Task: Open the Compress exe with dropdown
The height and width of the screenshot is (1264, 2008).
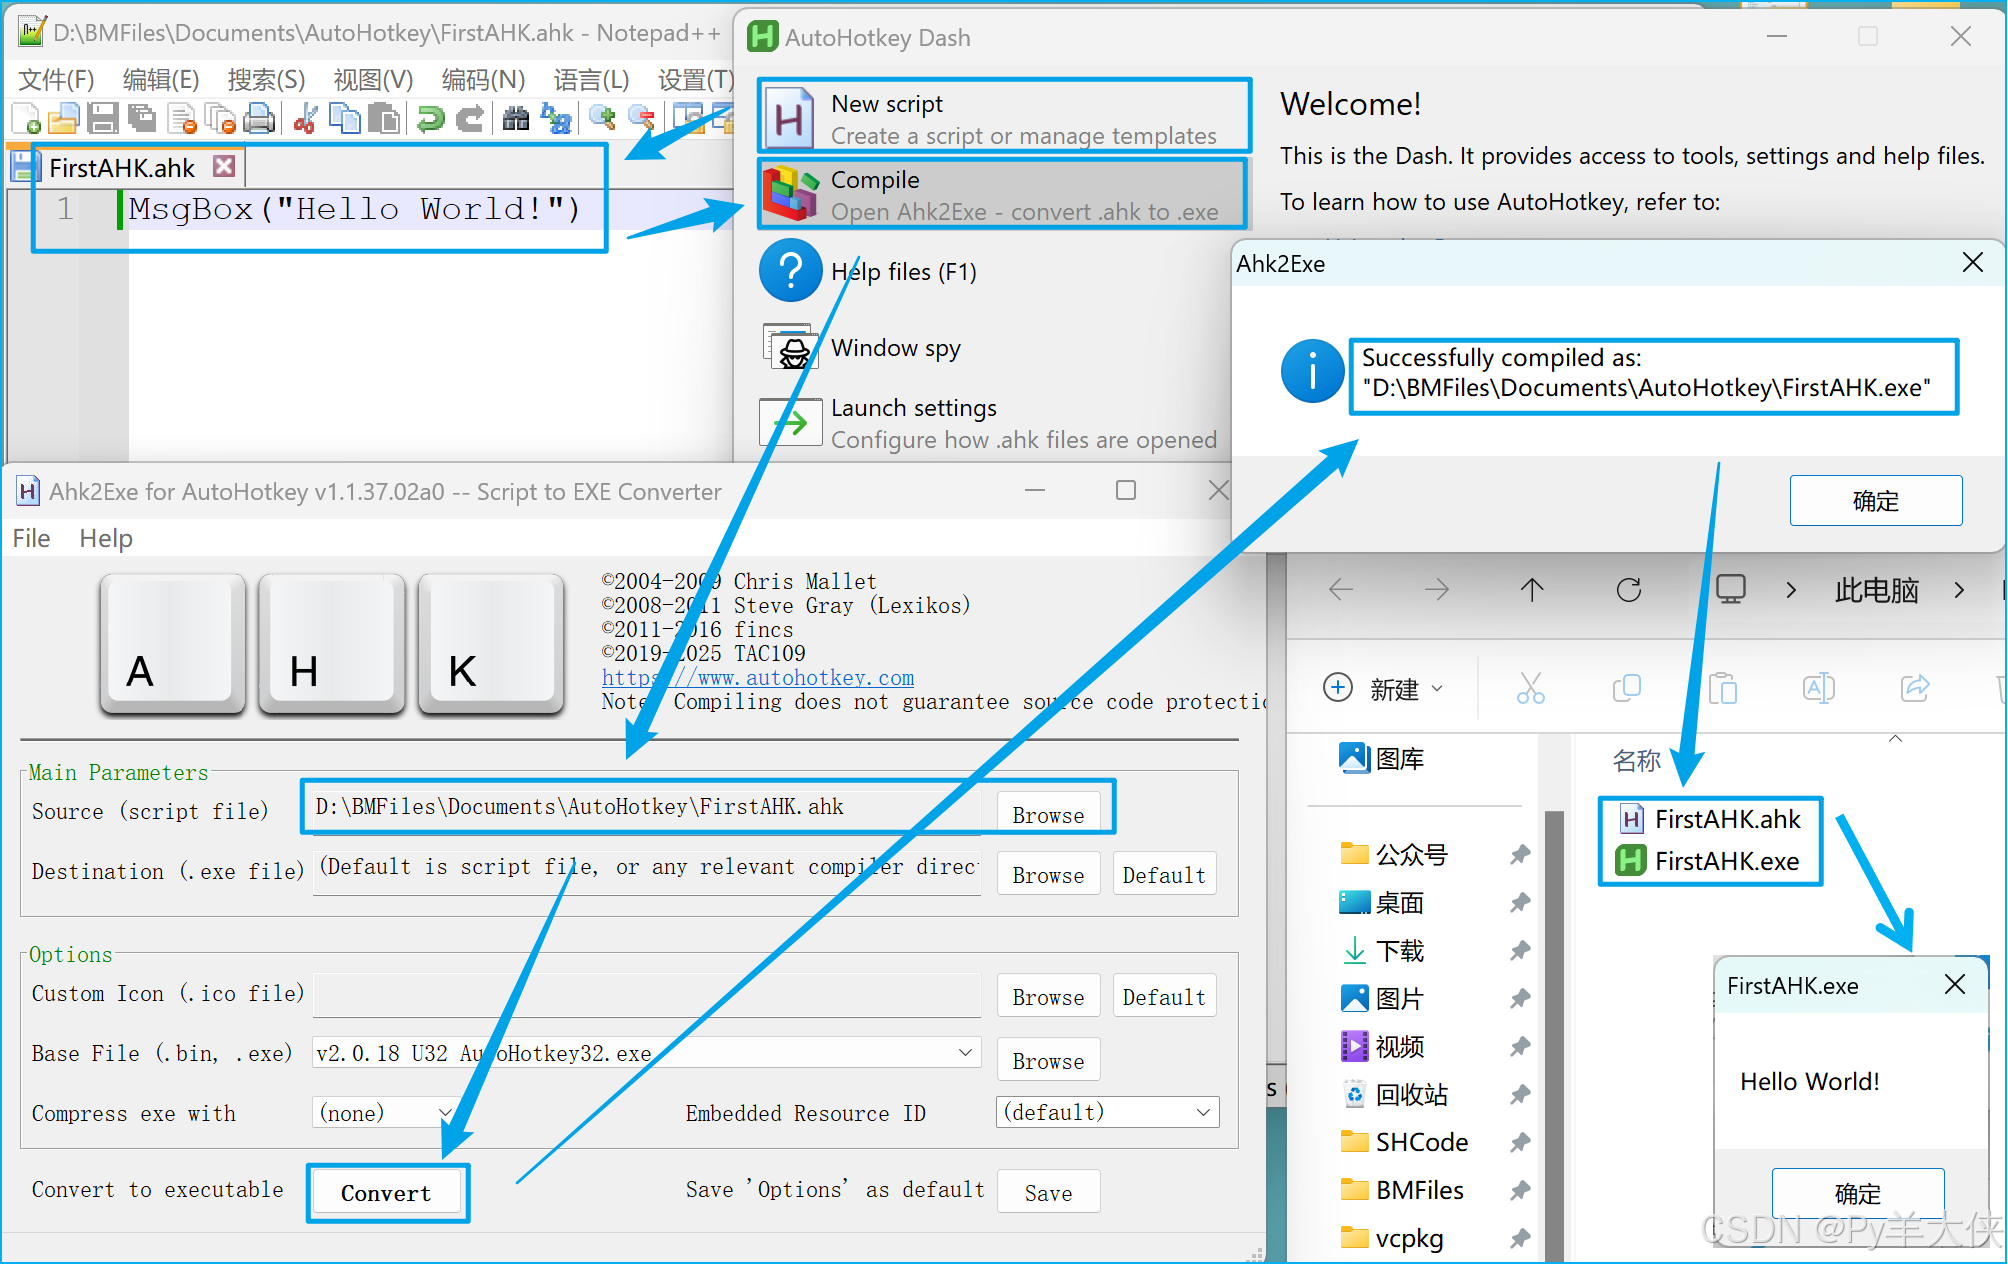Action: tap(445, 1113)
